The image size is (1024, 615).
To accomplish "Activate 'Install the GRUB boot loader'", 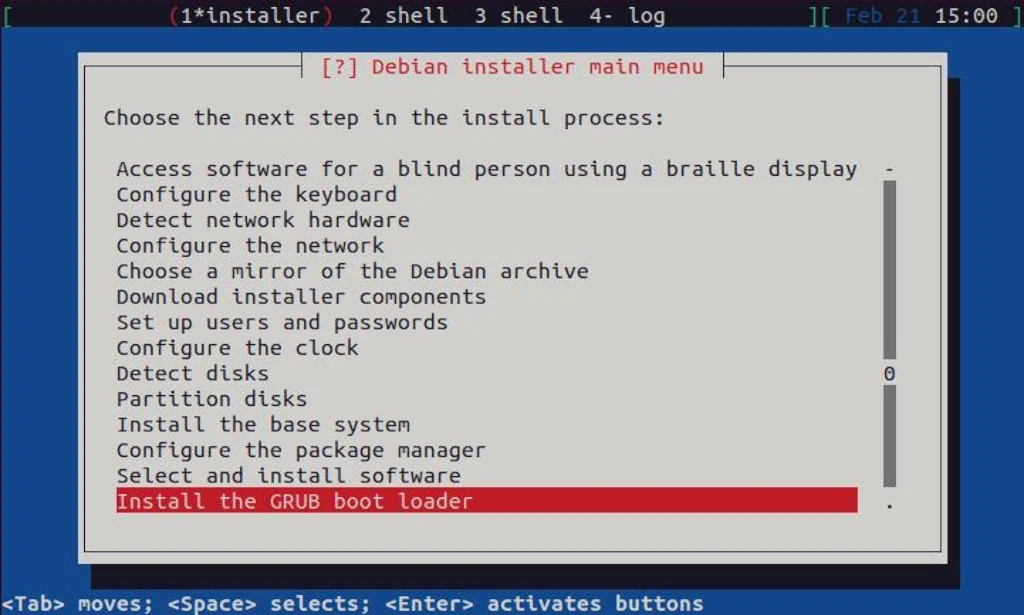I will (x=292, y=501).
